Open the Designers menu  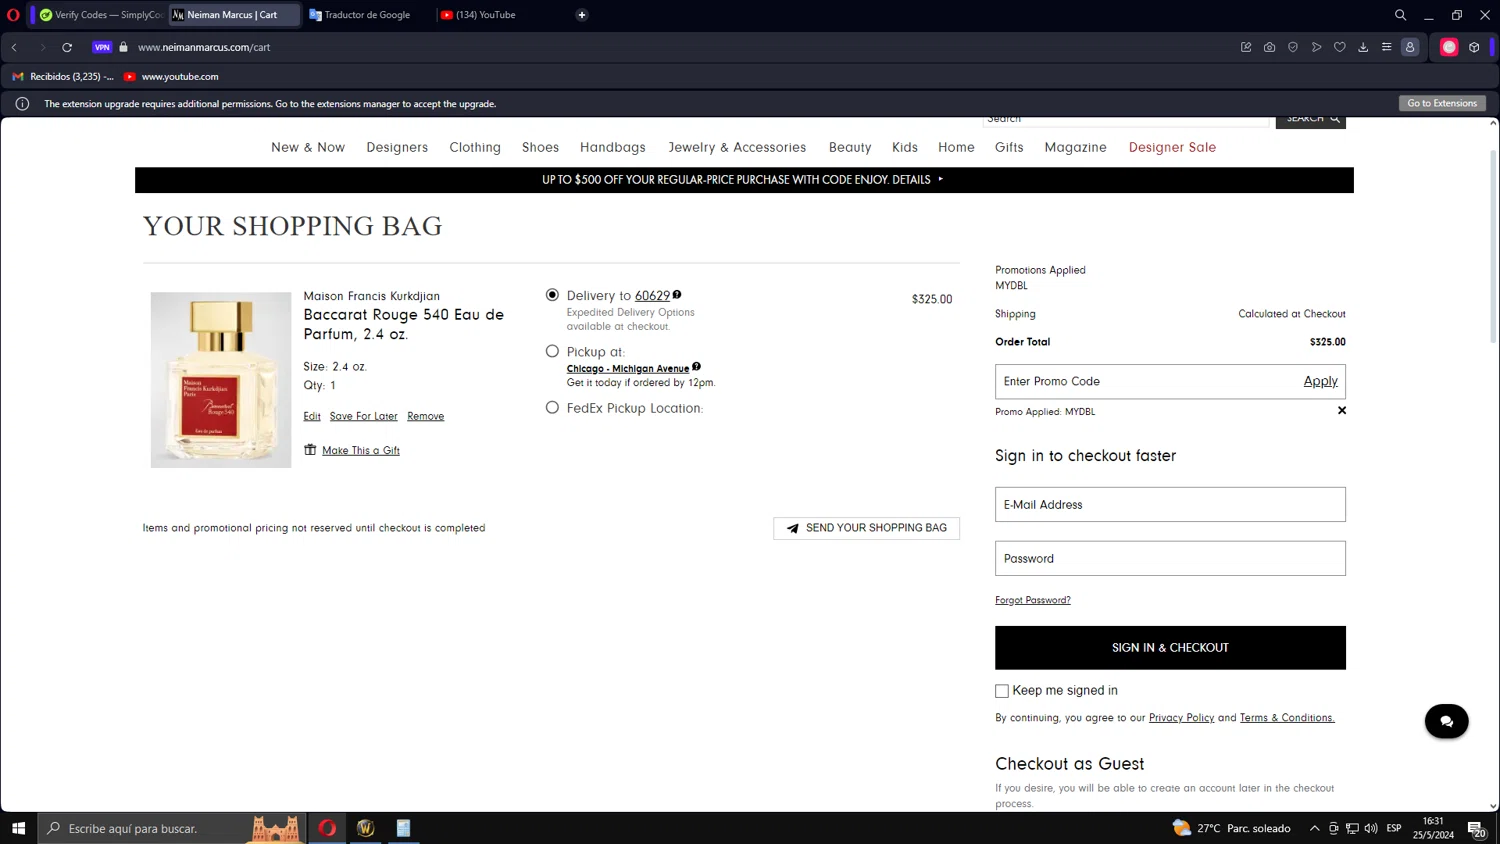pyautogui.click(x=397, y=147)
